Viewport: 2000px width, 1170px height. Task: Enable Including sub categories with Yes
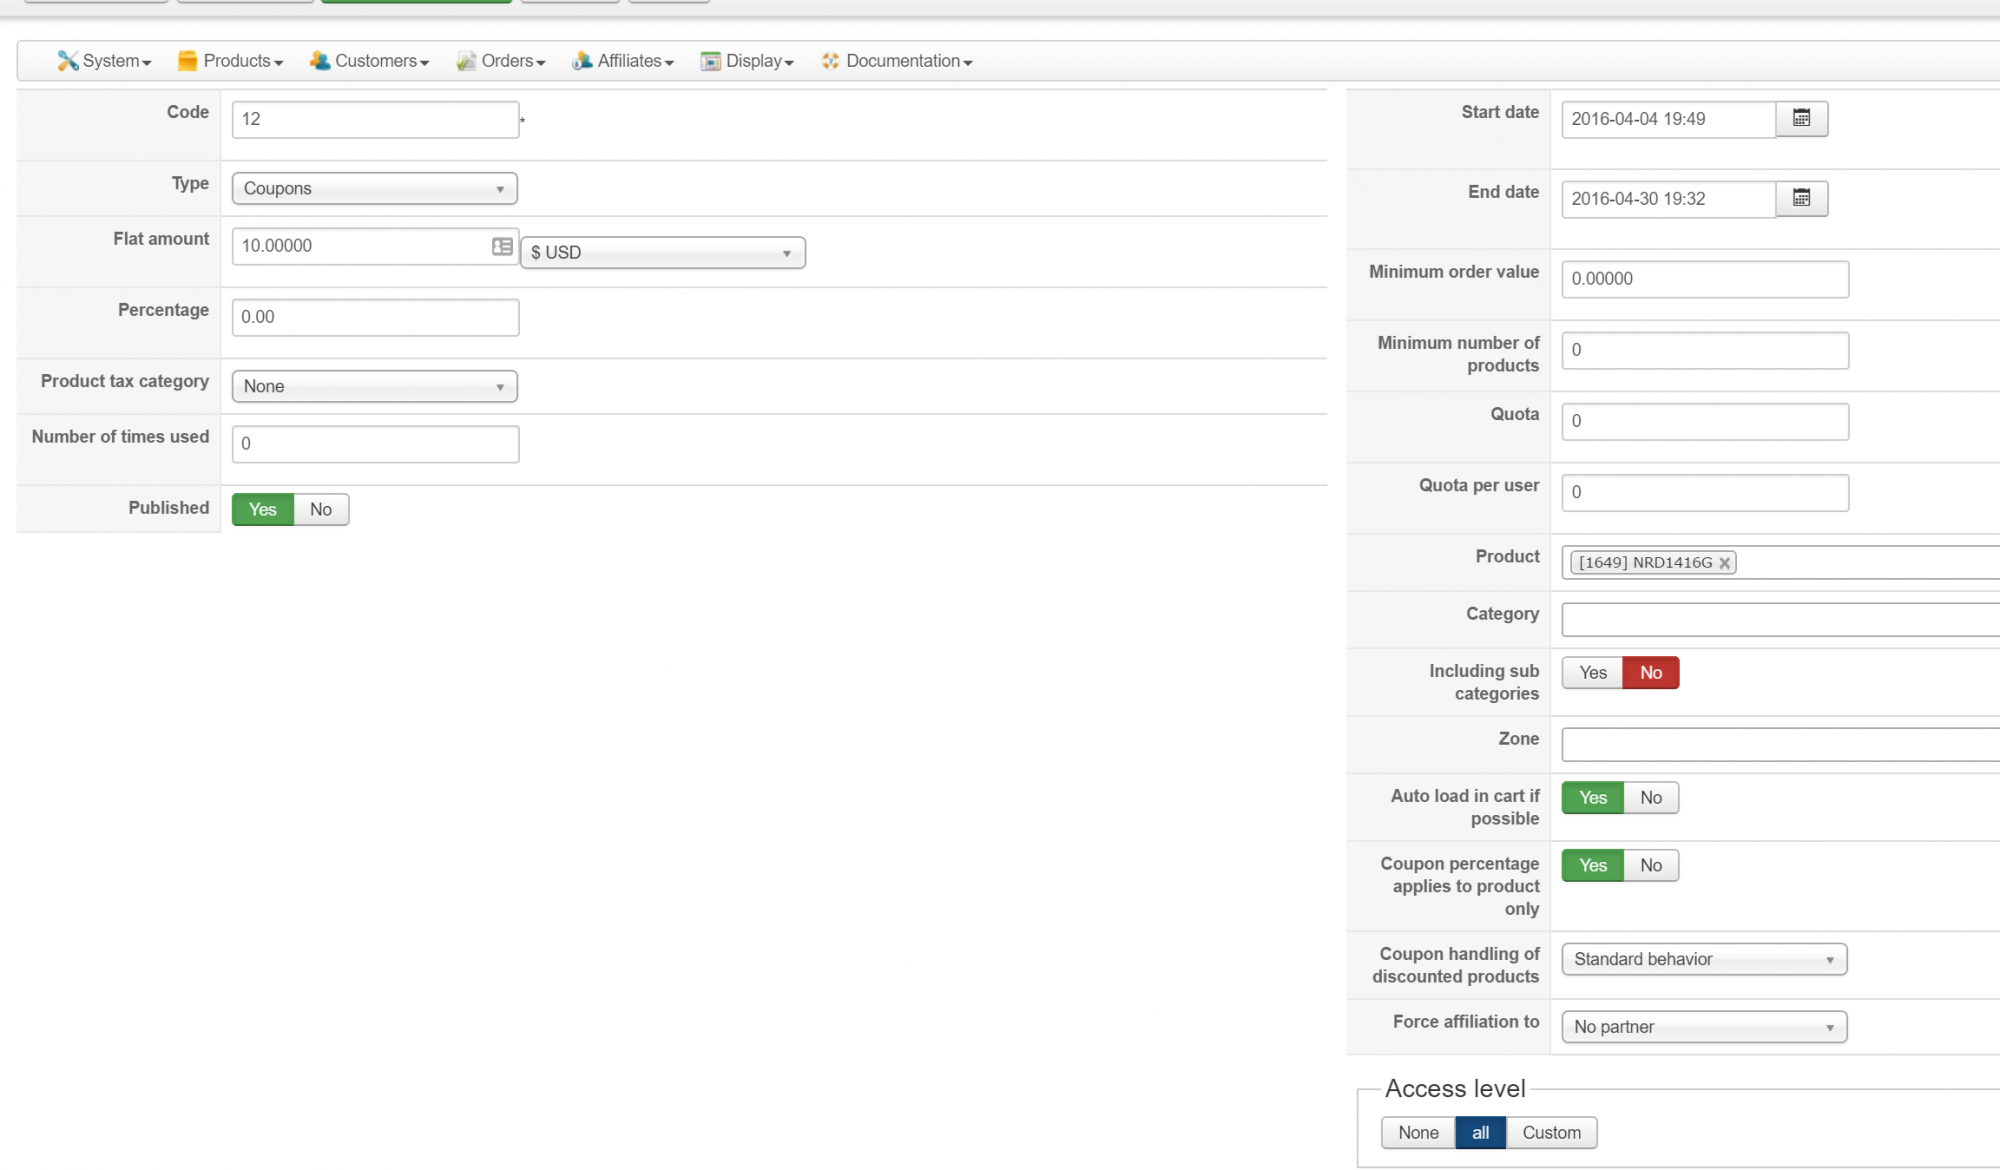[x=1592, y=673]
